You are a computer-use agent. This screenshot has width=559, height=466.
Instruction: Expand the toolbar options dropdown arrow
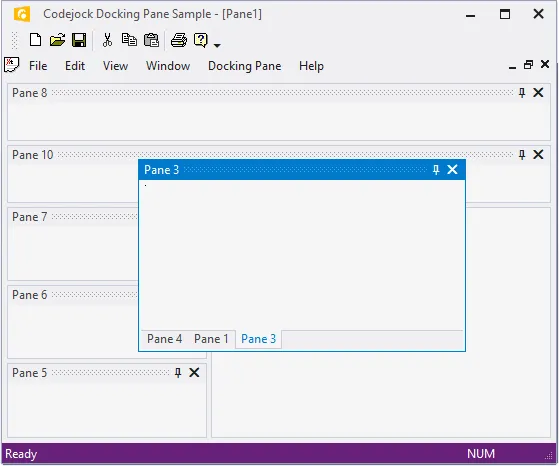tap(217, 45)
